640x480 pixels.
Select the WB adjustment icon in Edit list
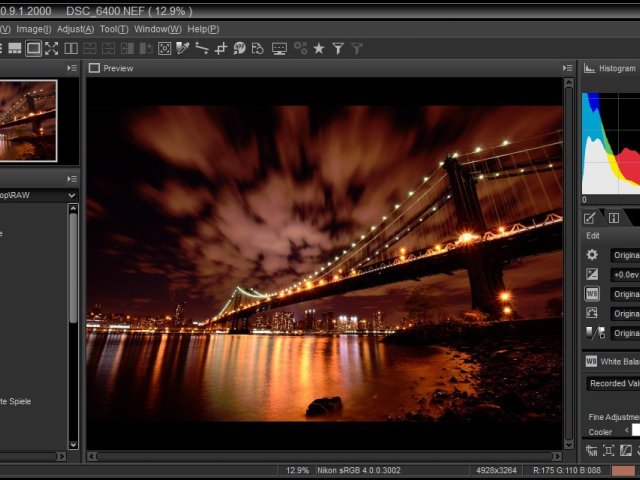click(x=592, y=294)
